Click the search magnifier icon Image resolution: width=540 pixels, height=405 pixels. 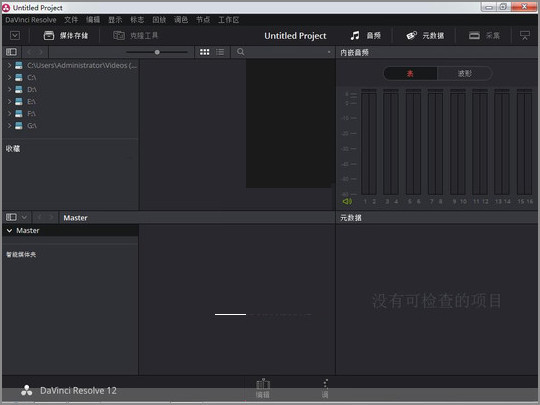click(241, 52)
